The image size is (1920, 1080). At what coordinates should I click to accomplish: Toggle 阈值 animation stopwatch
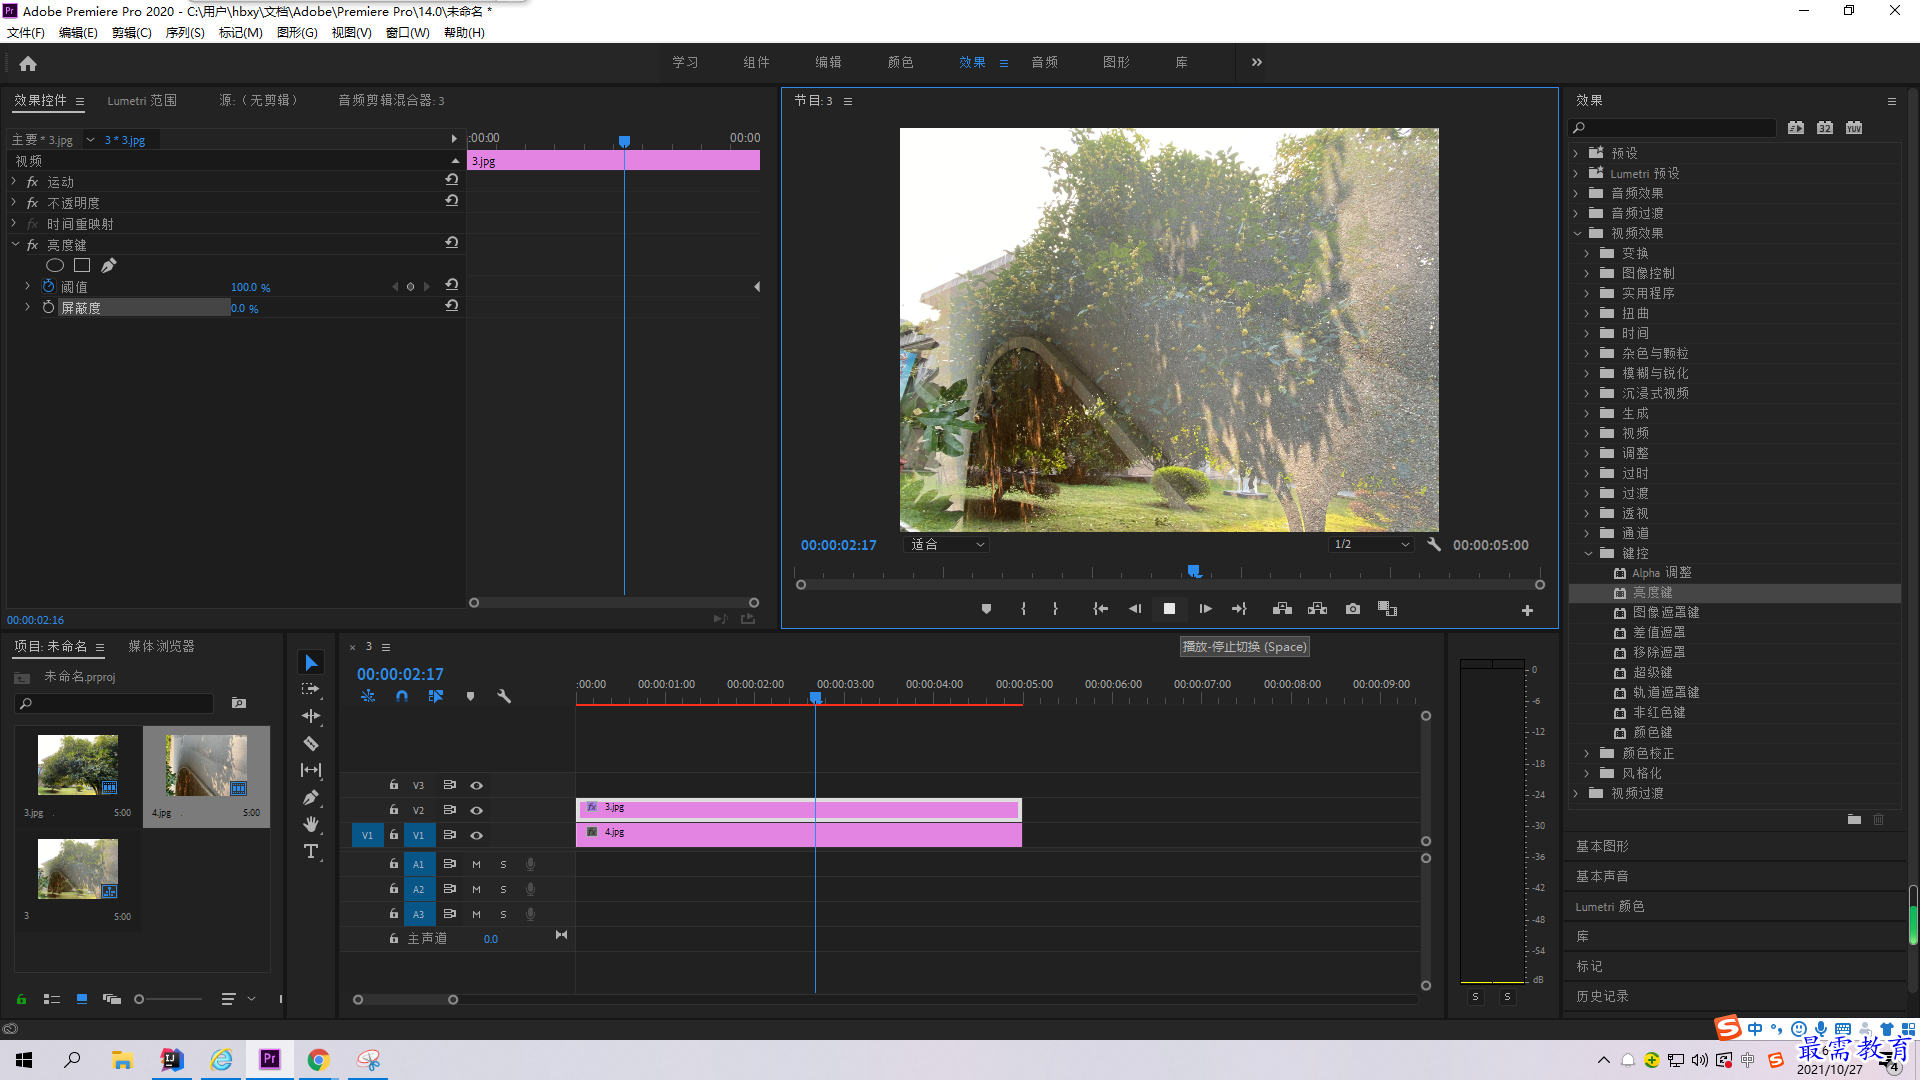tap(48, 286)
